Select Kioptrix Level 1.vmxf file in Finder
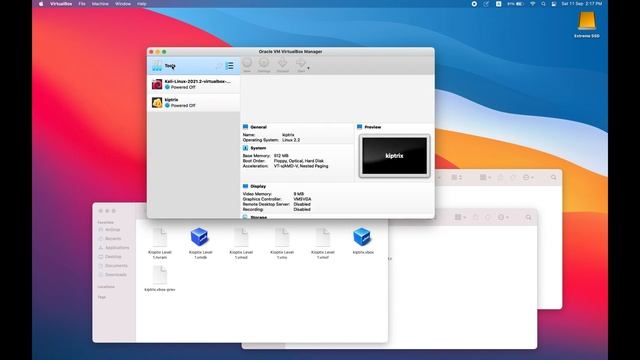Viewport: 640px width, 360px height. (x=322, y=244)
